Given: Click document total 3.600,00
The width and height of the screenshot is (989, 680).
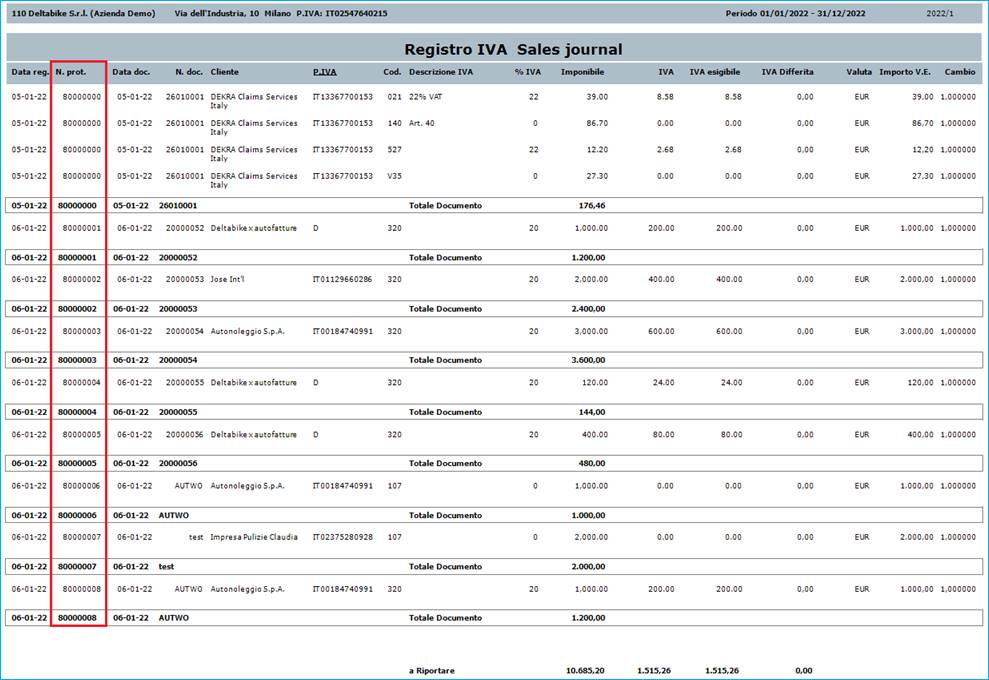Looking at the screenshot, I should [587, 360].
